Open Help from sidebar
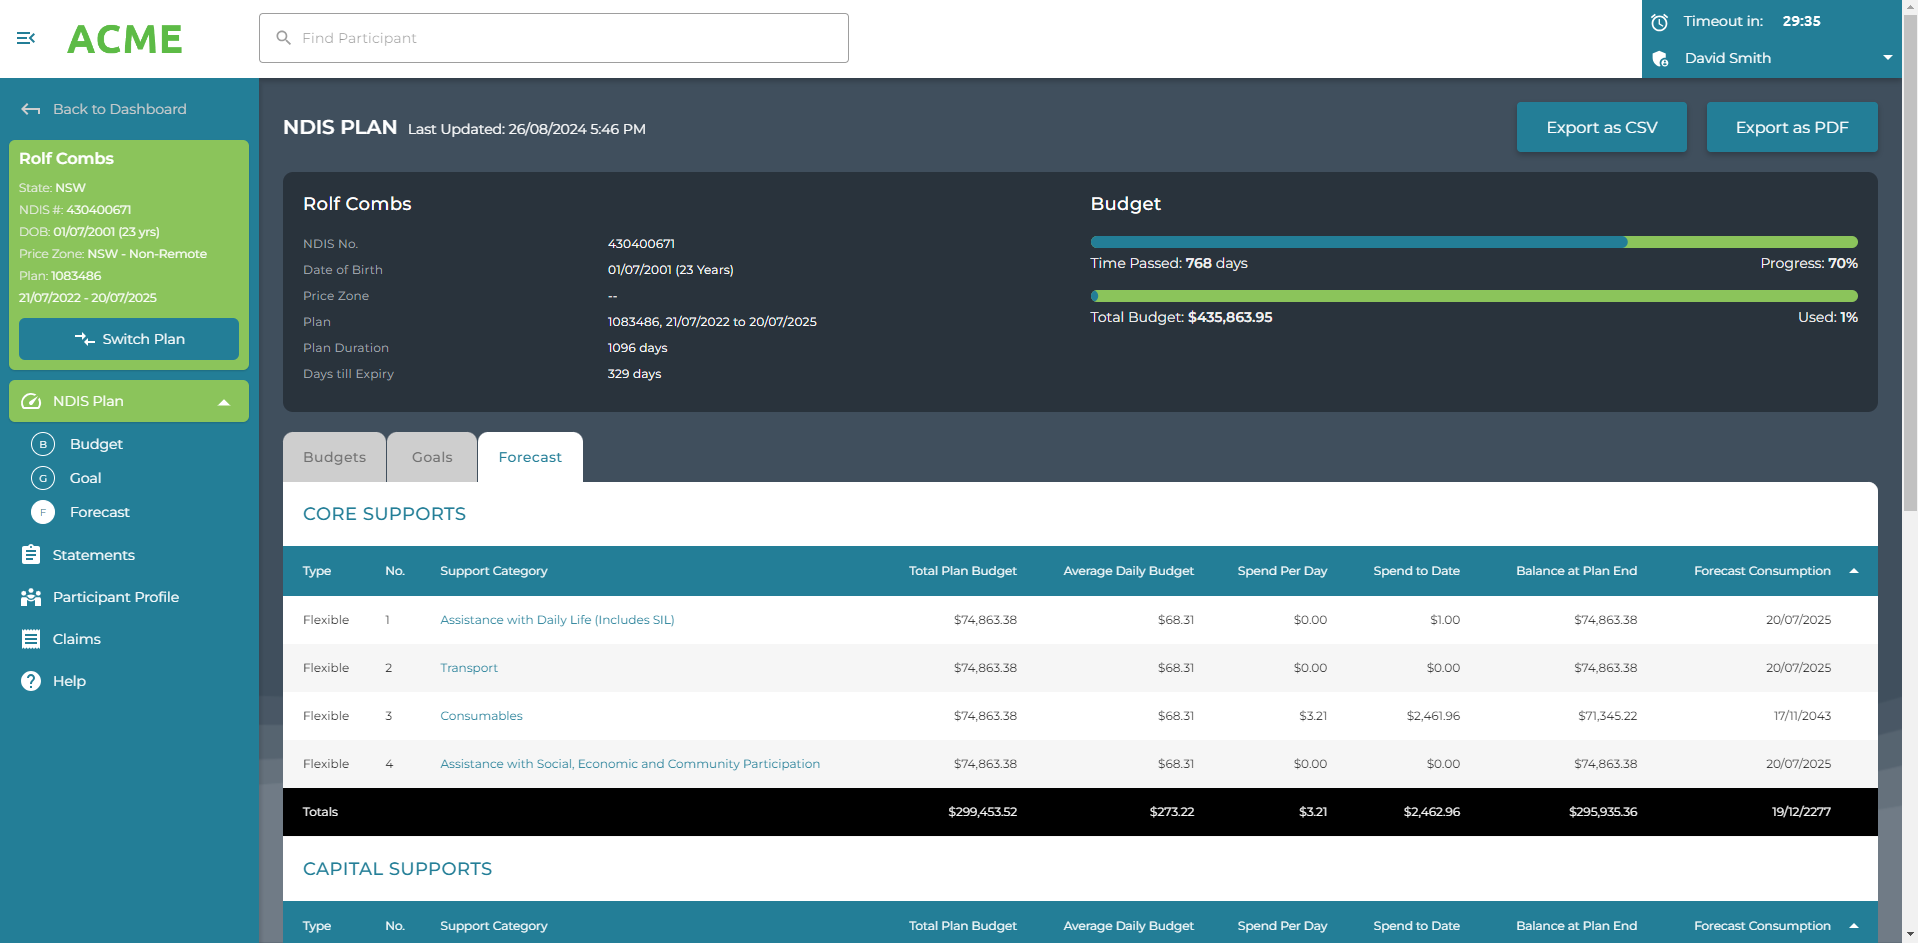 click(69, 681)
